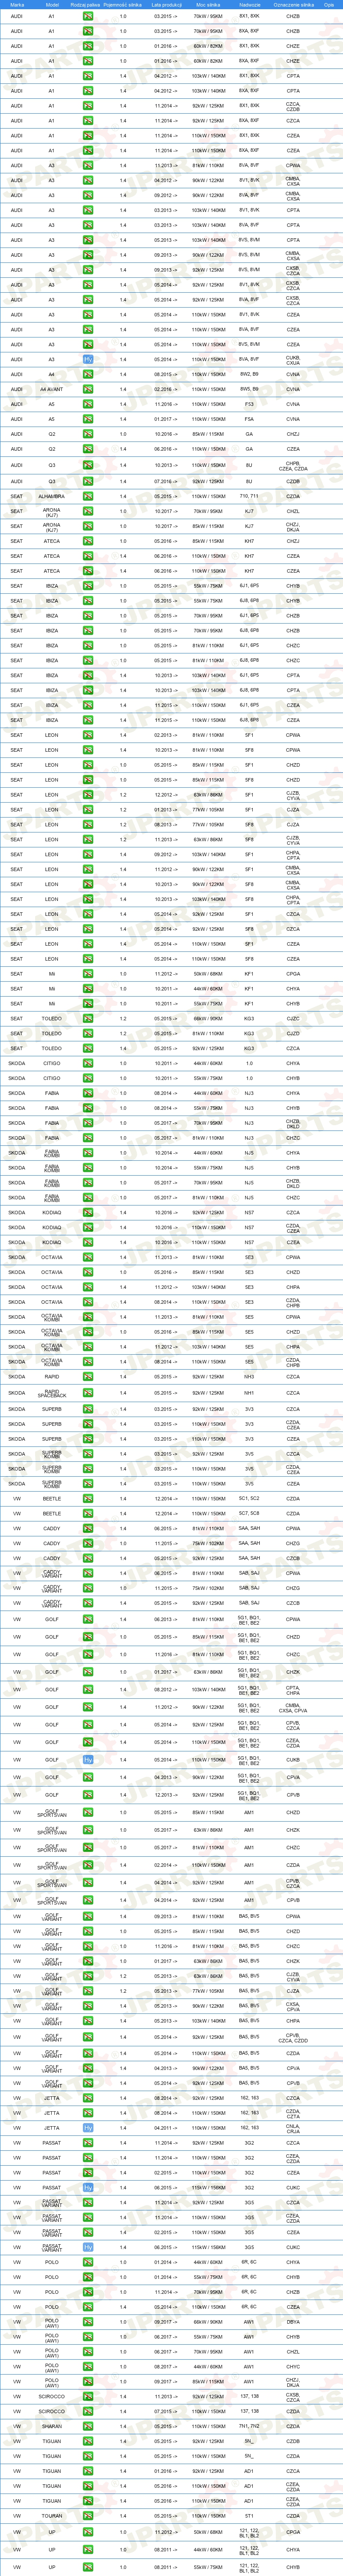Click the 'A4 AVANT' model cell

(52, 389)
